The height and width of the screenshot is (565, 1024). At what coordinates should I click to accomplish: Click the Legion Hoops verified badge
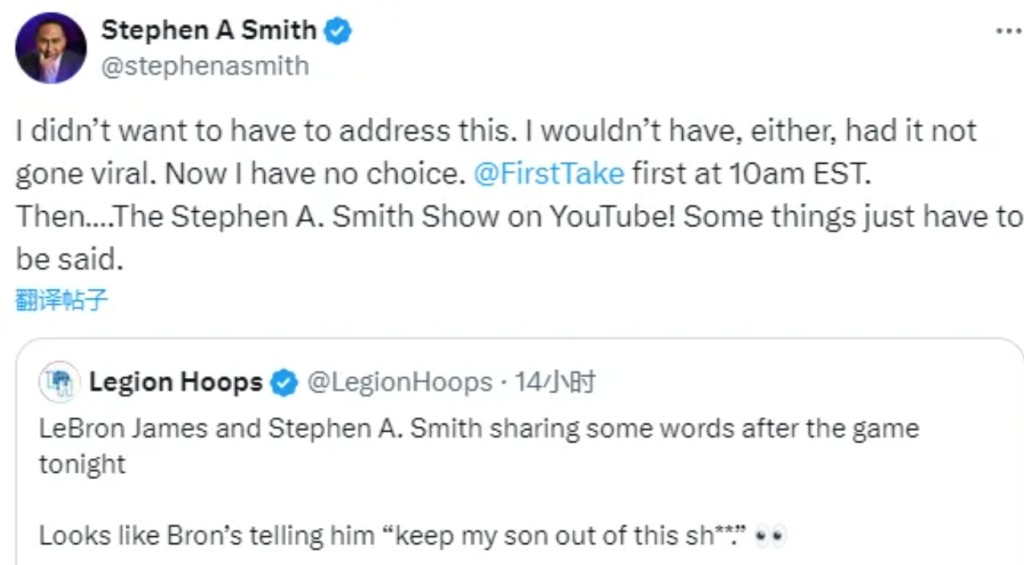284,382
